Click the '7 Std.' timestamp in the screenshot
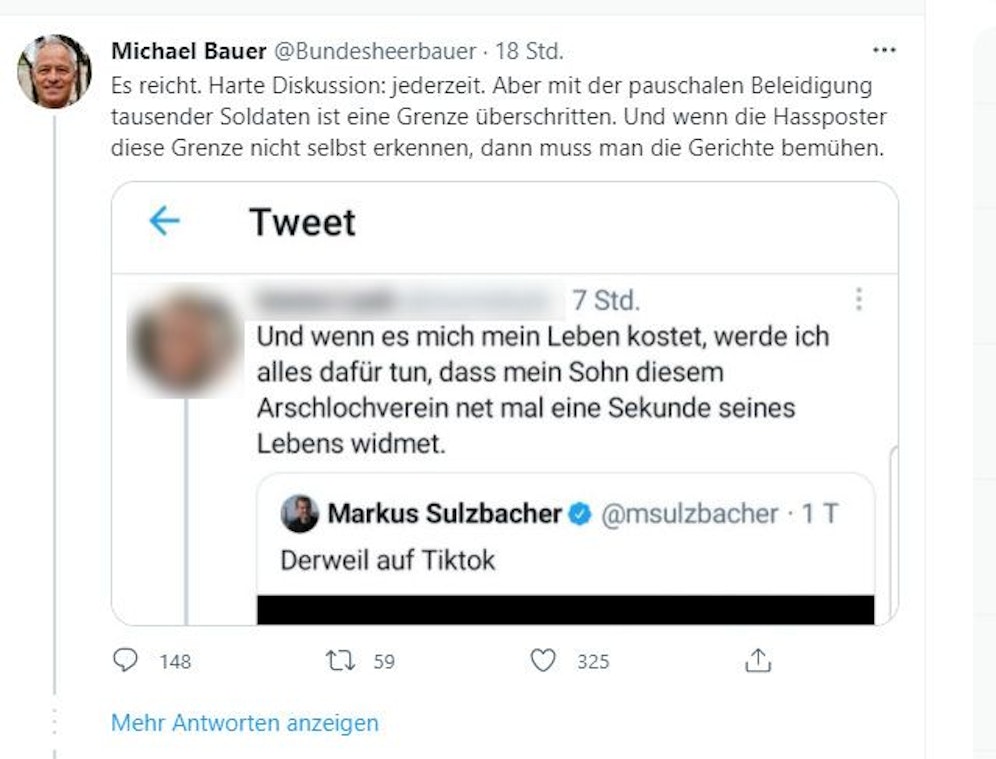Screen dimensions: 996x759 pos(606,300)
